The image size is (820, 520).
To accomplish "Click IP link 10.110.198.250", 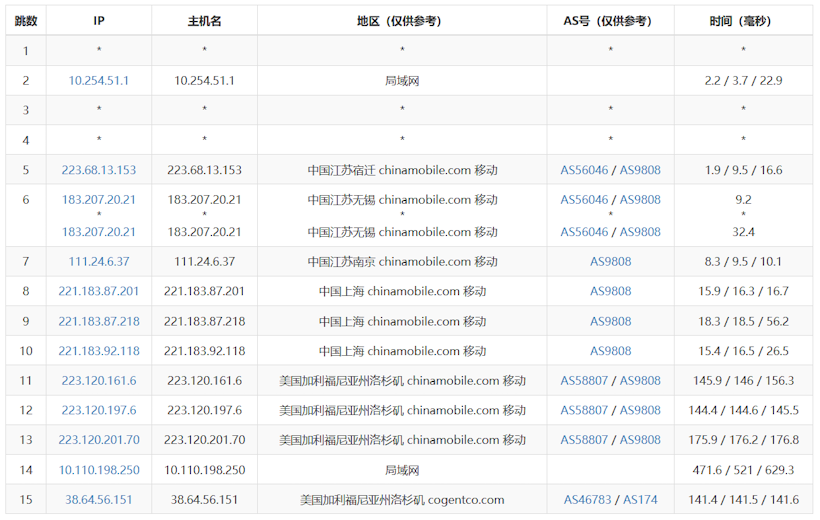I will coord(99,470).
